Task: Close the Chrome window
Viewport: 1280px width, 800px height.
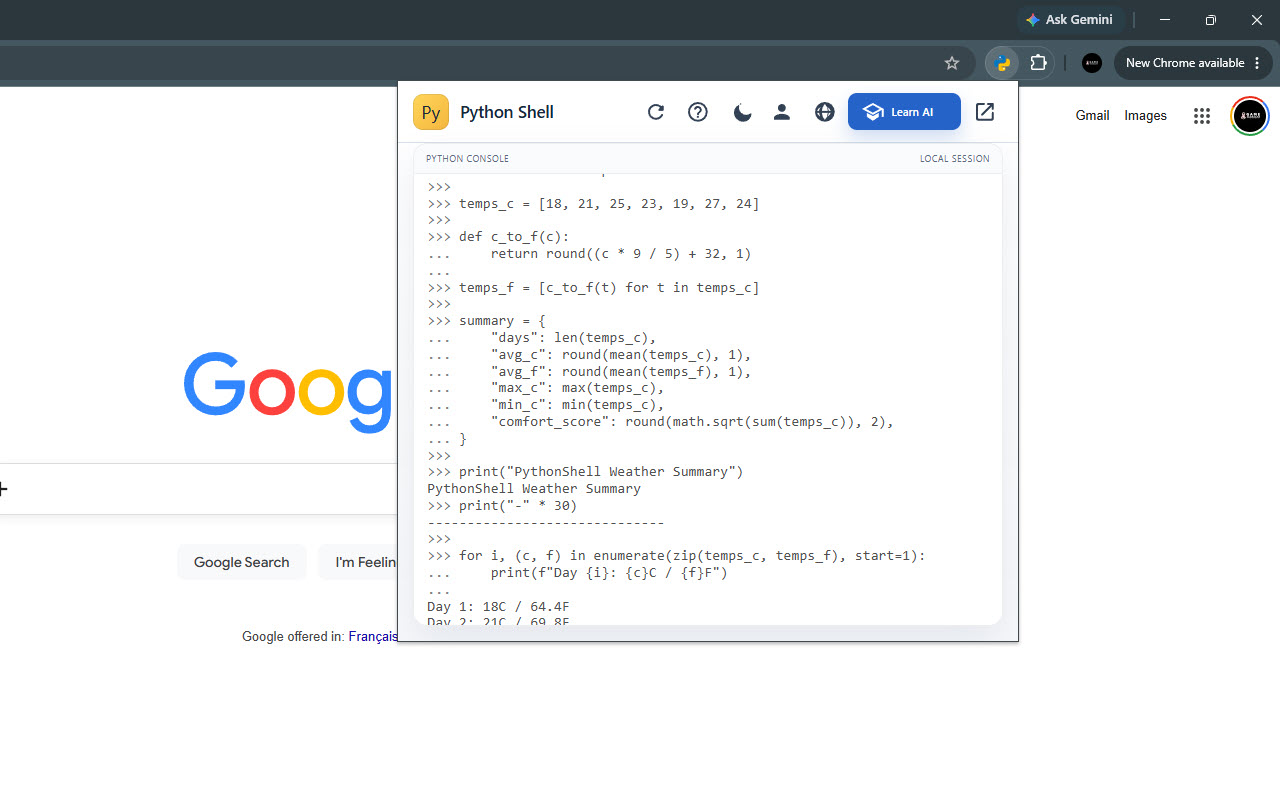Action: [1257, 20]
